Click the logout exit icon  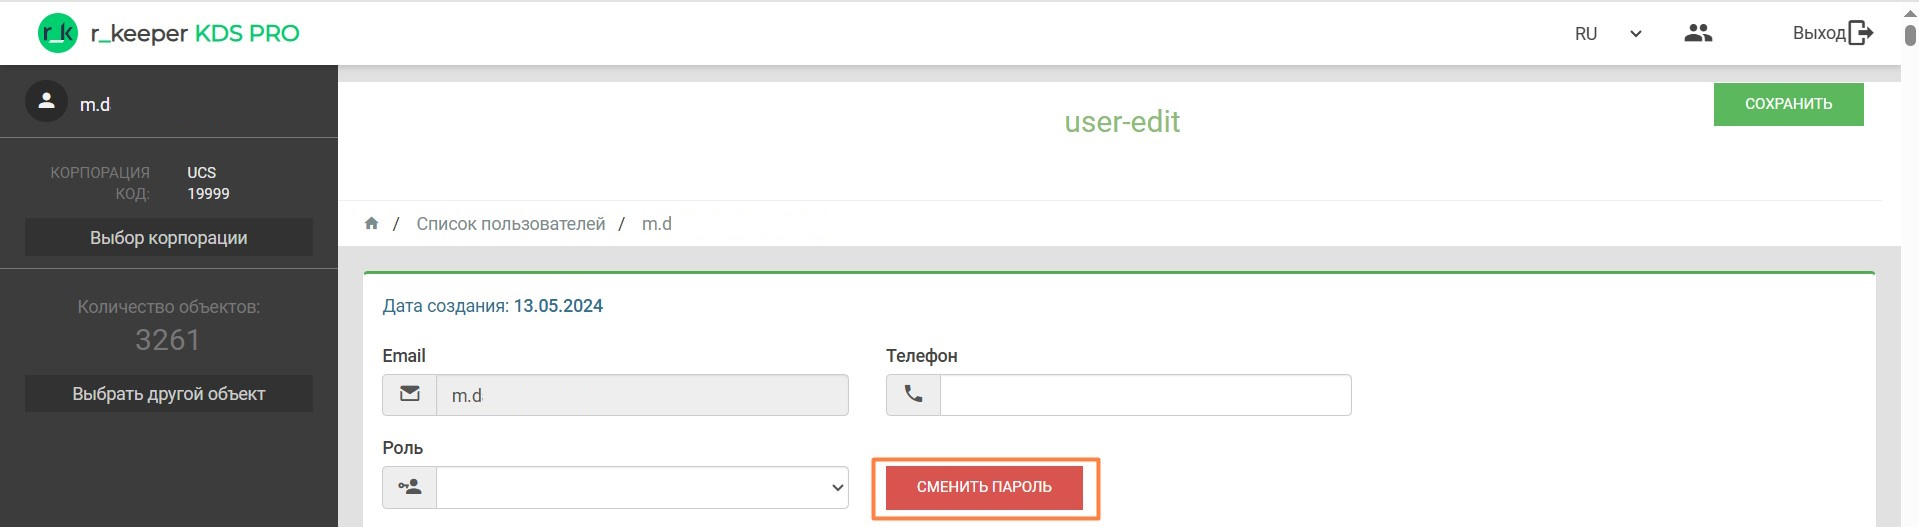pos(1860,33)
